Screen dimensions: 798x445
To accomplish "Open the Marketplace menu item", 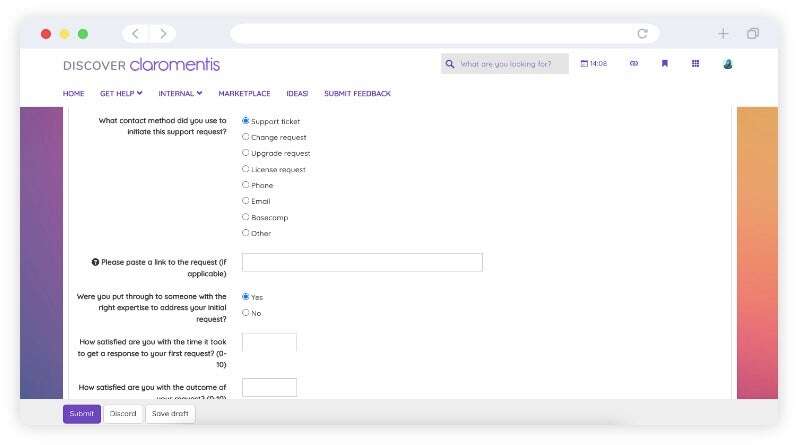I will (x=244, y=93).
